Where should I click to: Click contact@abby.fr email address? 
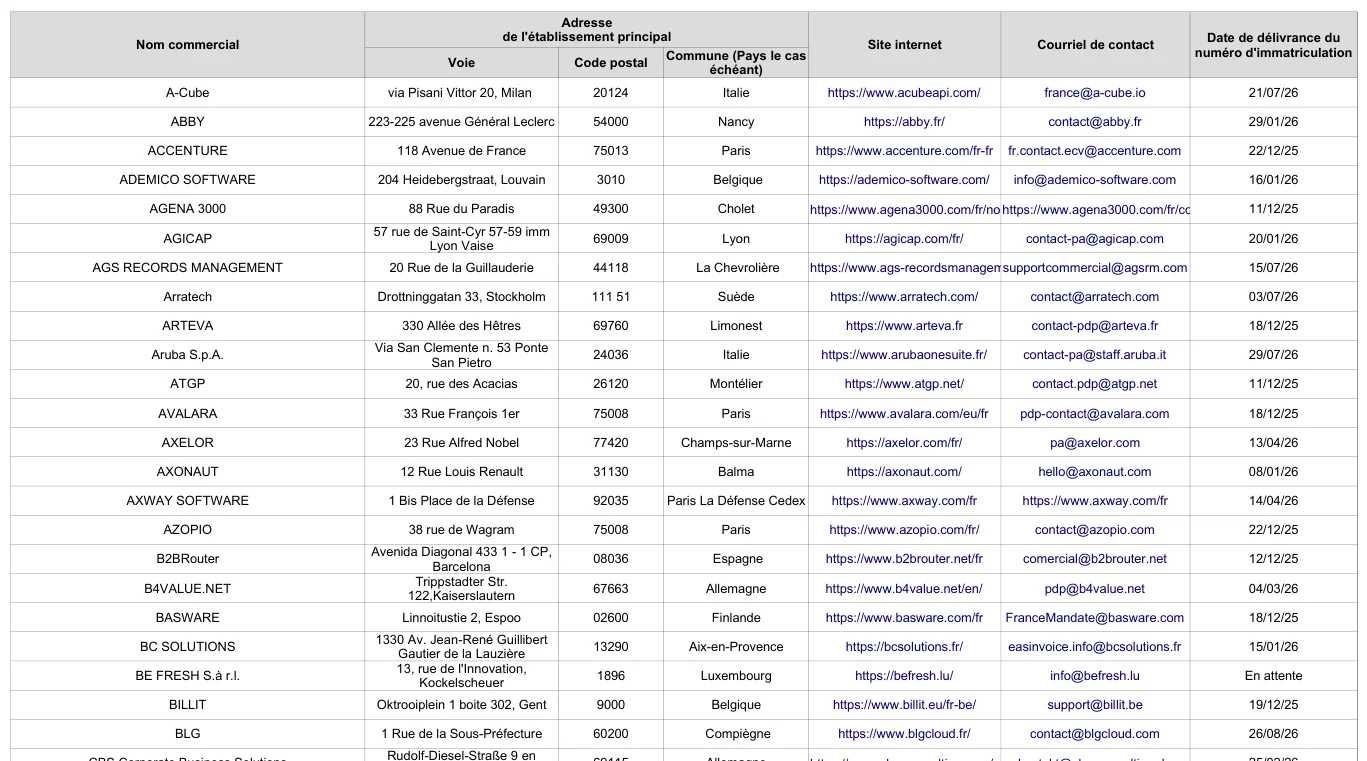tap(1095, 122)
